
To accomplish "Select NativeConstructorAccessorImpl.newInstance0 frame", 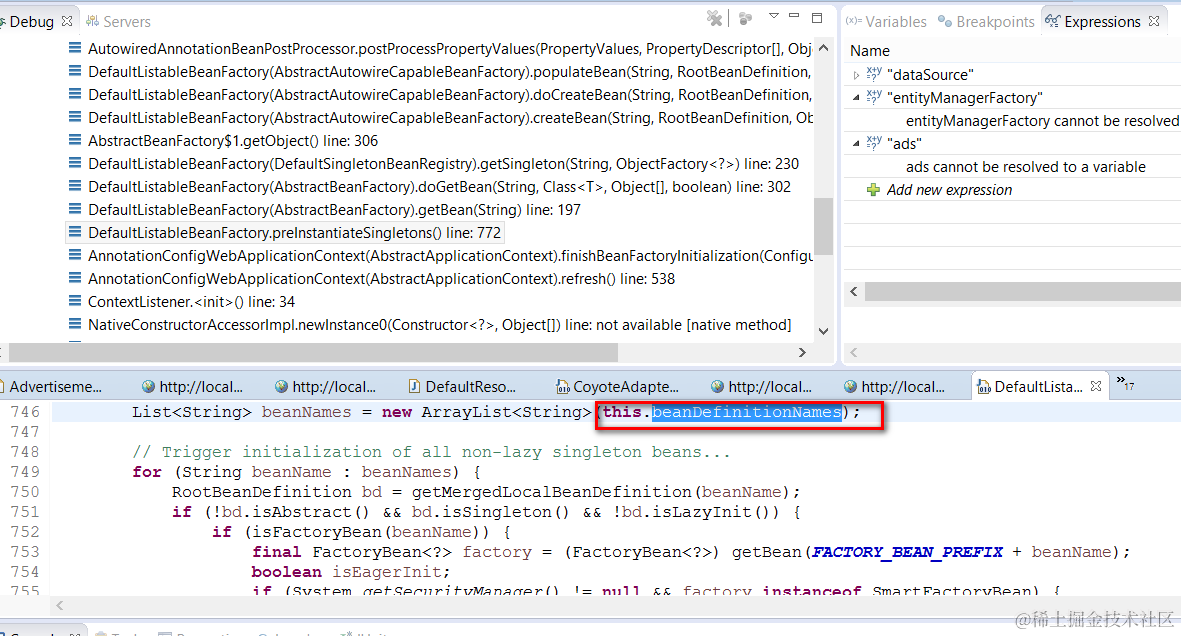I will pyautogui.click(x=439, y=325).
